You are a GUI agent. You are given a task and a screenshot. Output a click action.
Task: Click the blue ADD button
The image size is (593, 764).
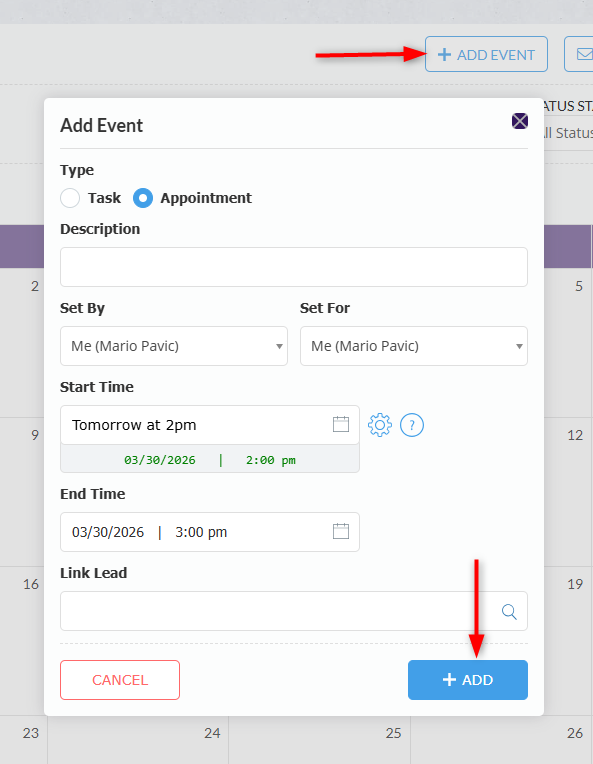click(468, 680)
